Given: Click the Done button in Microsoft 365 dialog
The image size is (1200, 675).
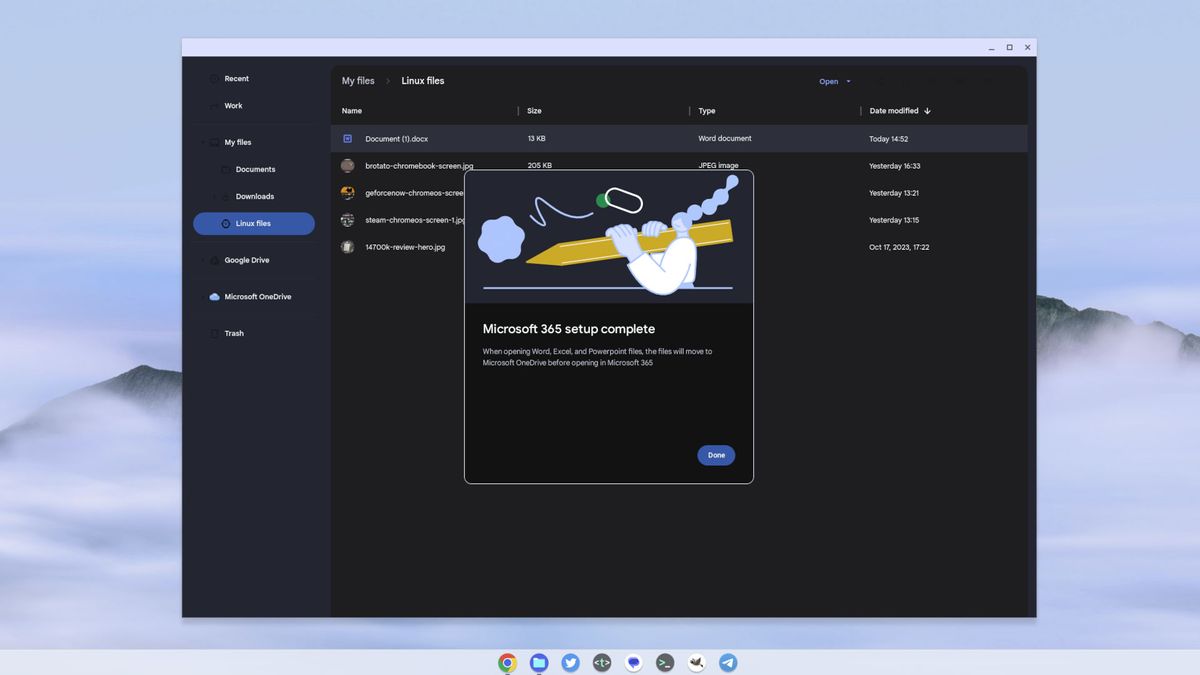Looking at the screenshot, I should pos(716,455).
